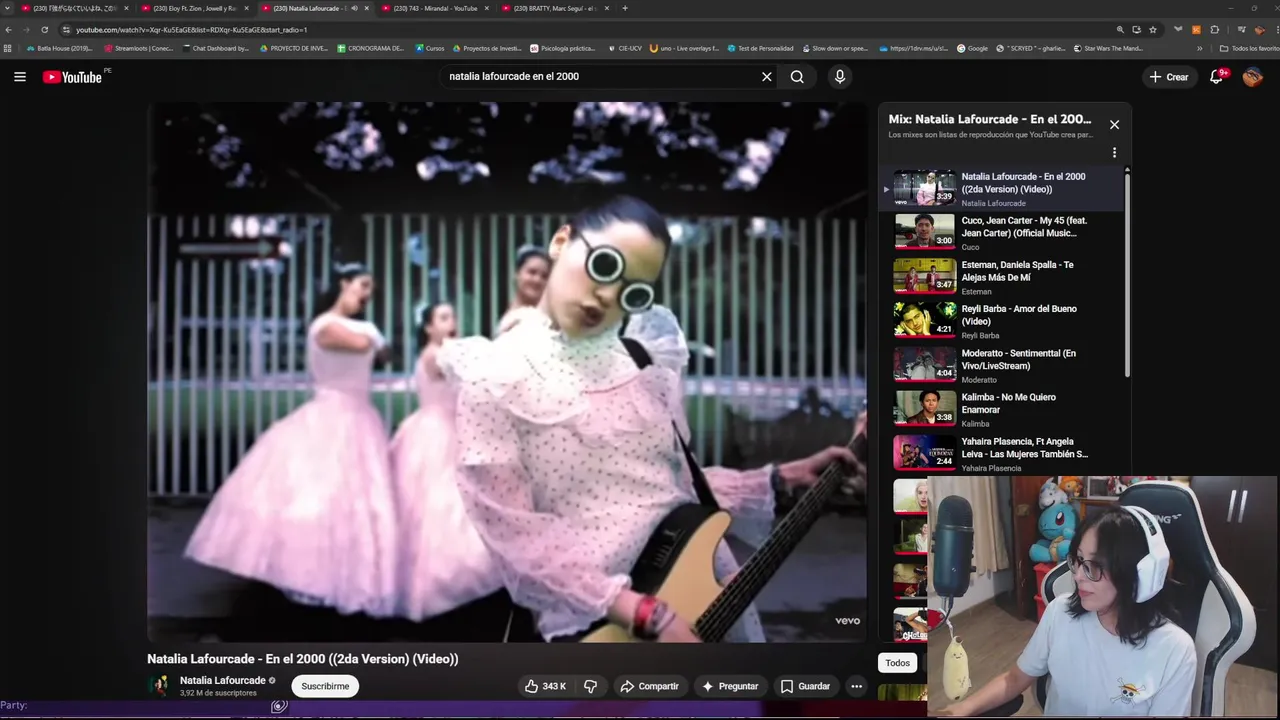Open the Crear create menu

click(1169, 77)
